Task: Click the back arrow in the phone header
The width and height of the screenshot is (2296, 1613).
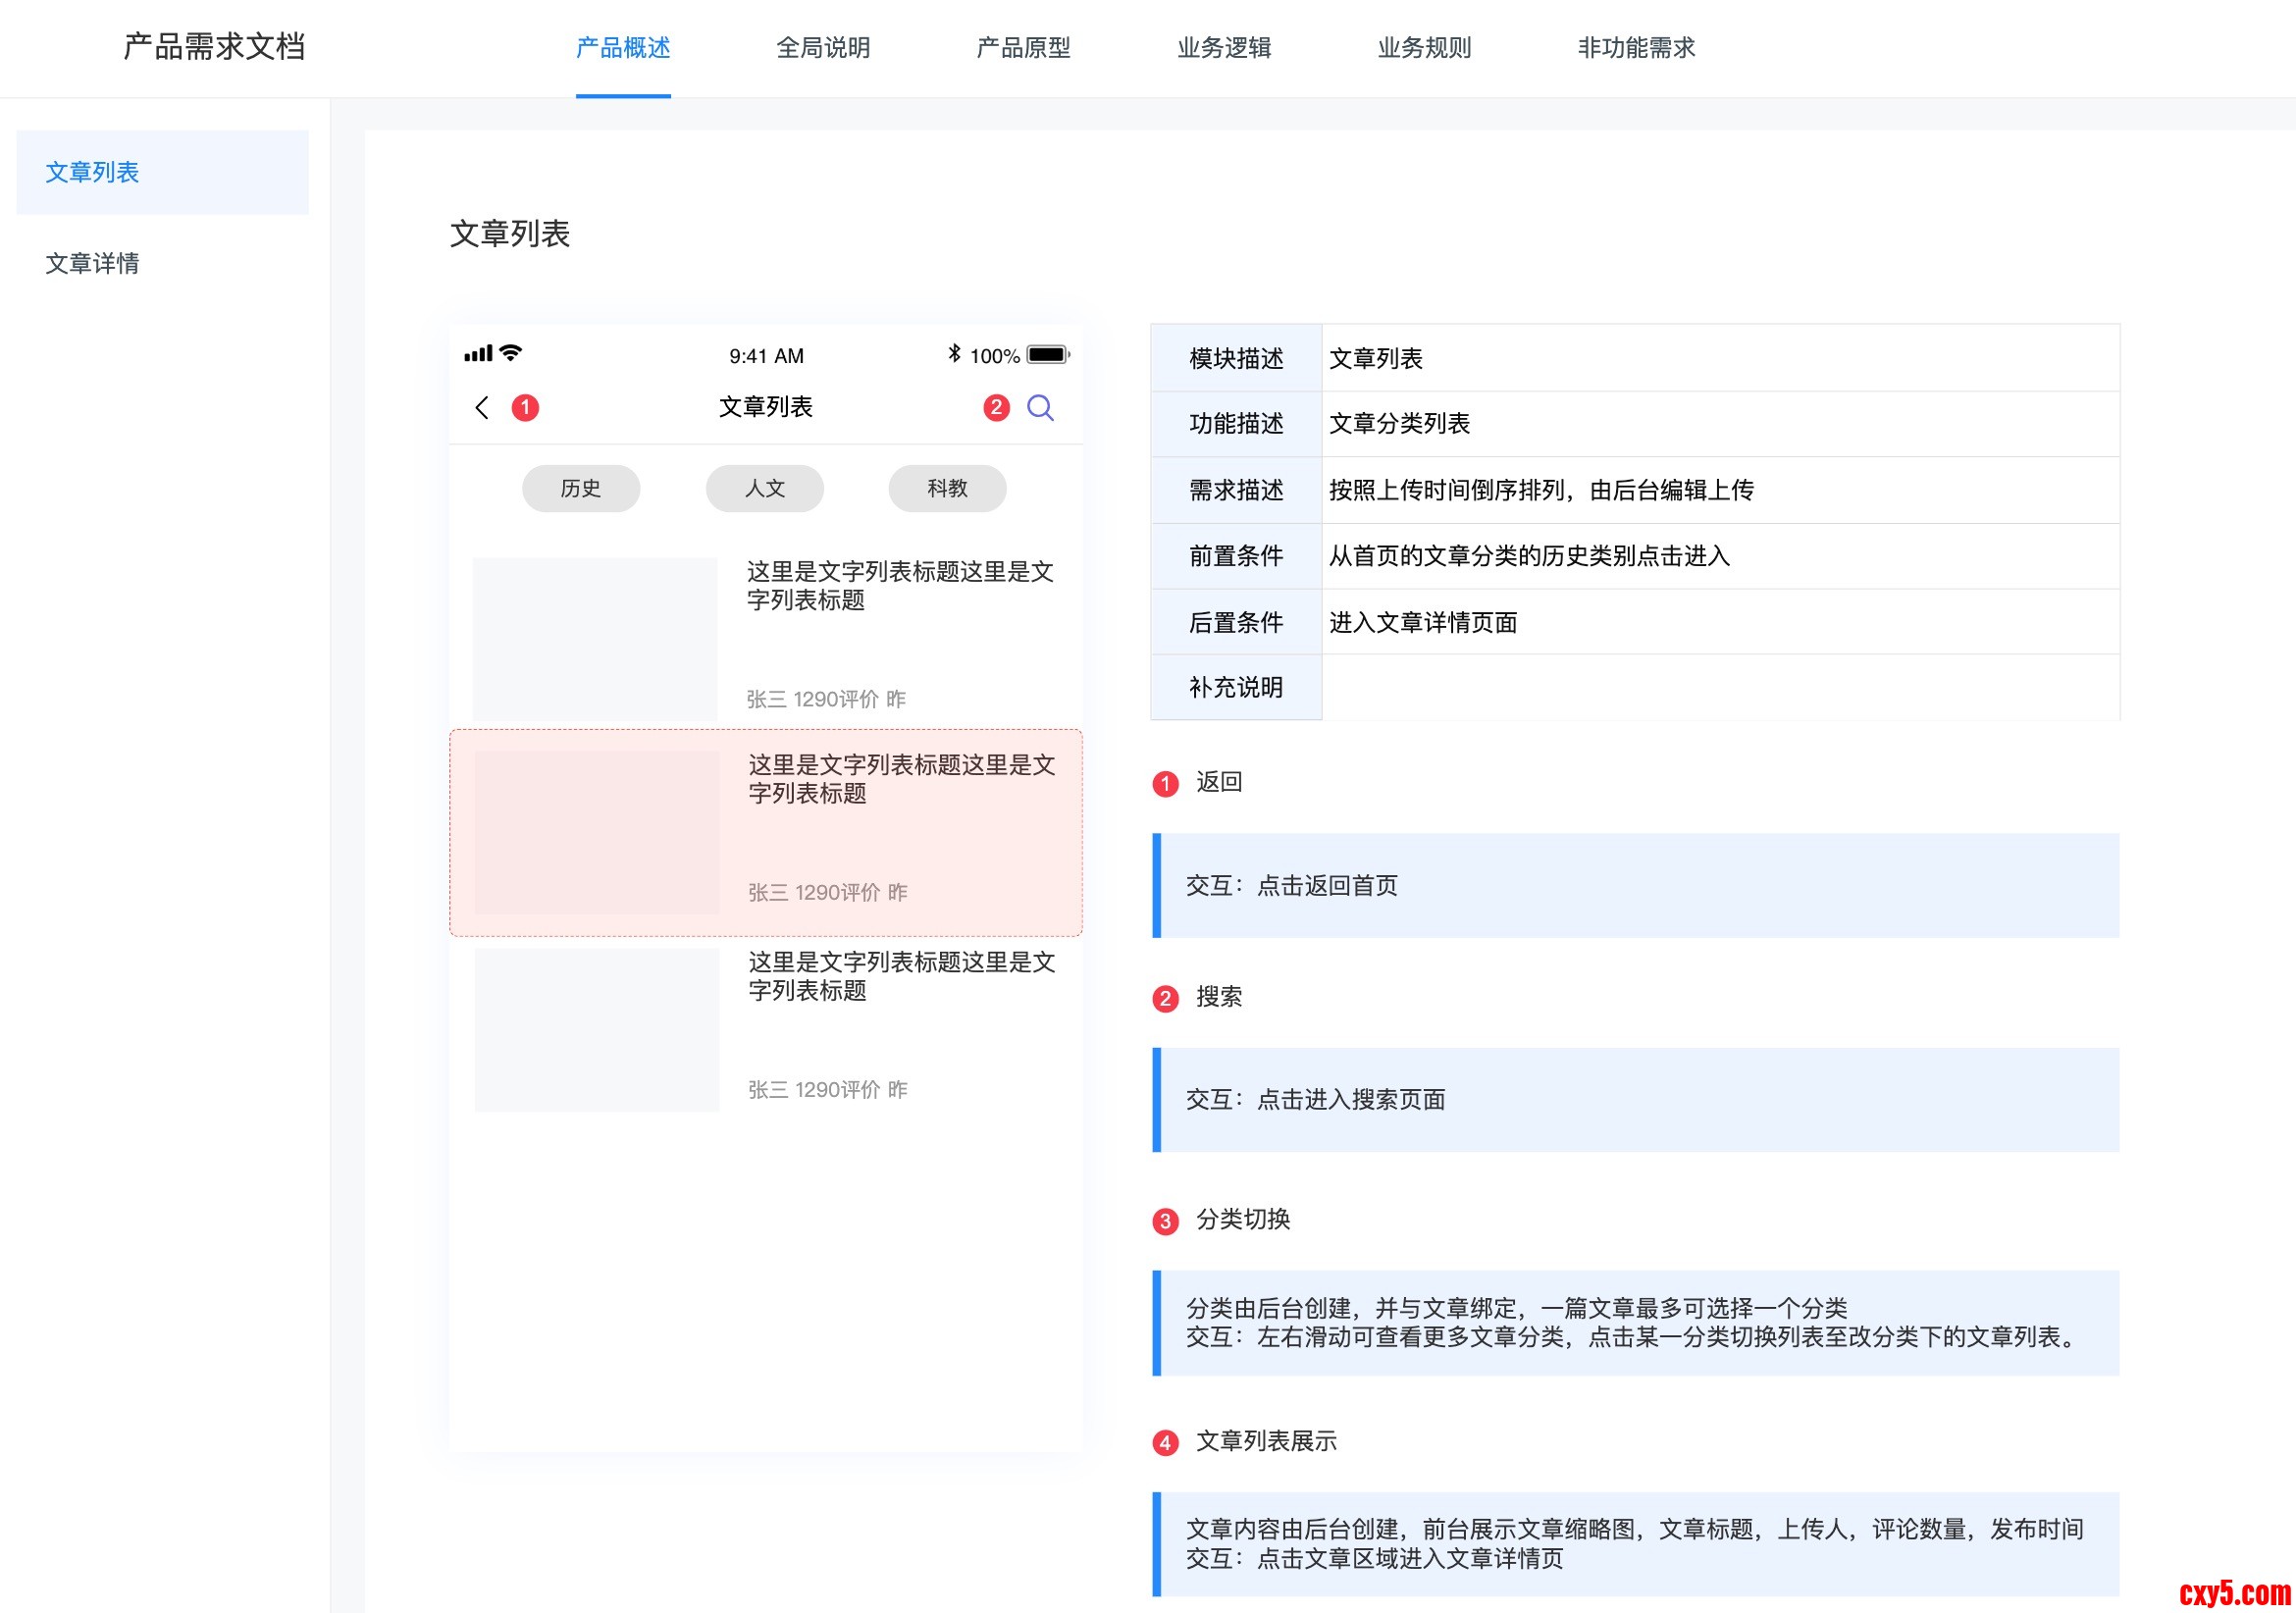Action: point(482,407)
